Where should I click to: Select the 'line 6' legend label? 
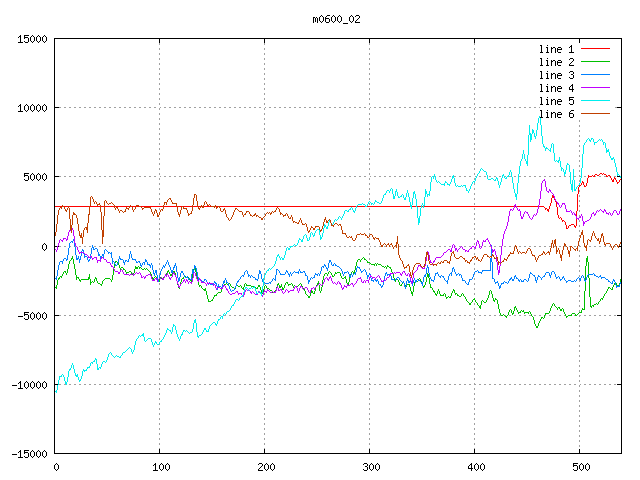tap(556, 114)
